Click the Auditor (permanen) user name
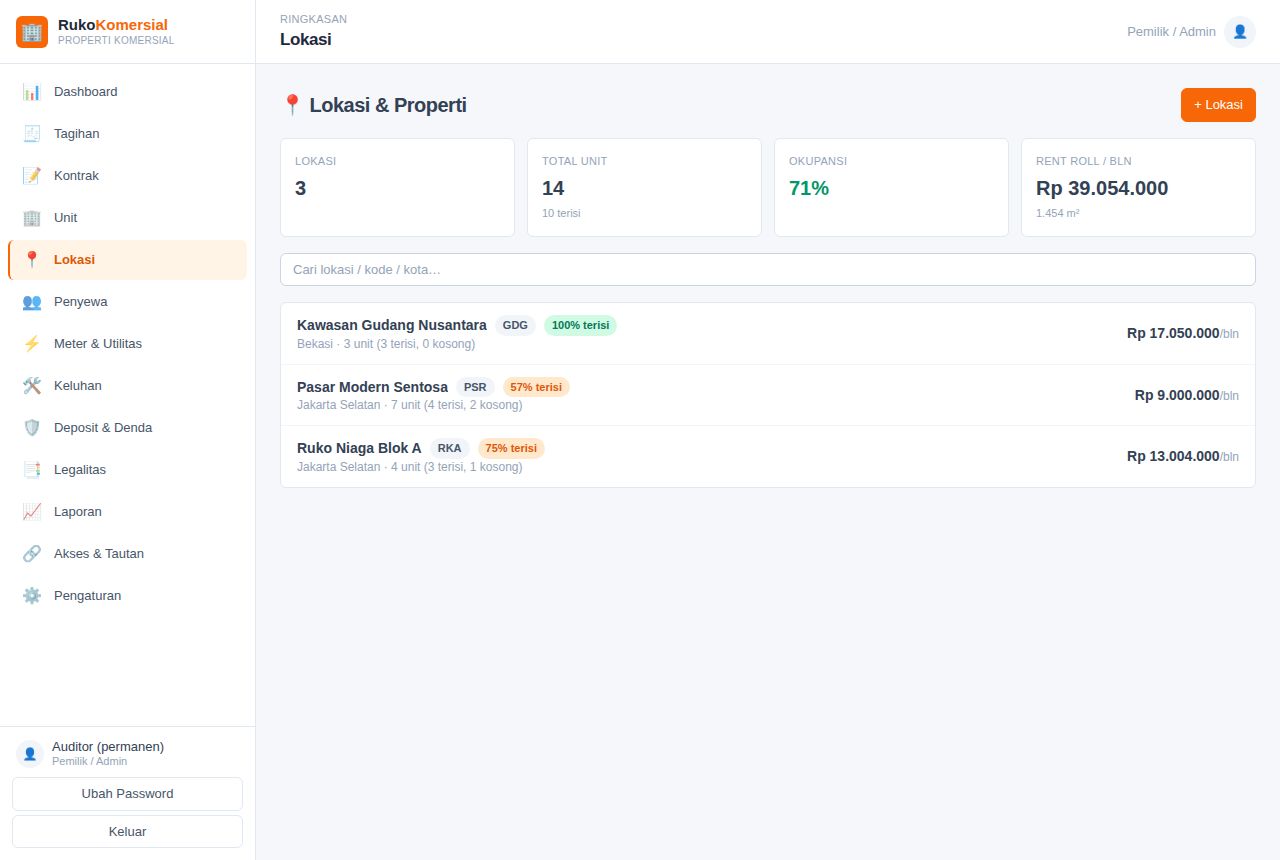1280x860 pixels. point(108,747)
